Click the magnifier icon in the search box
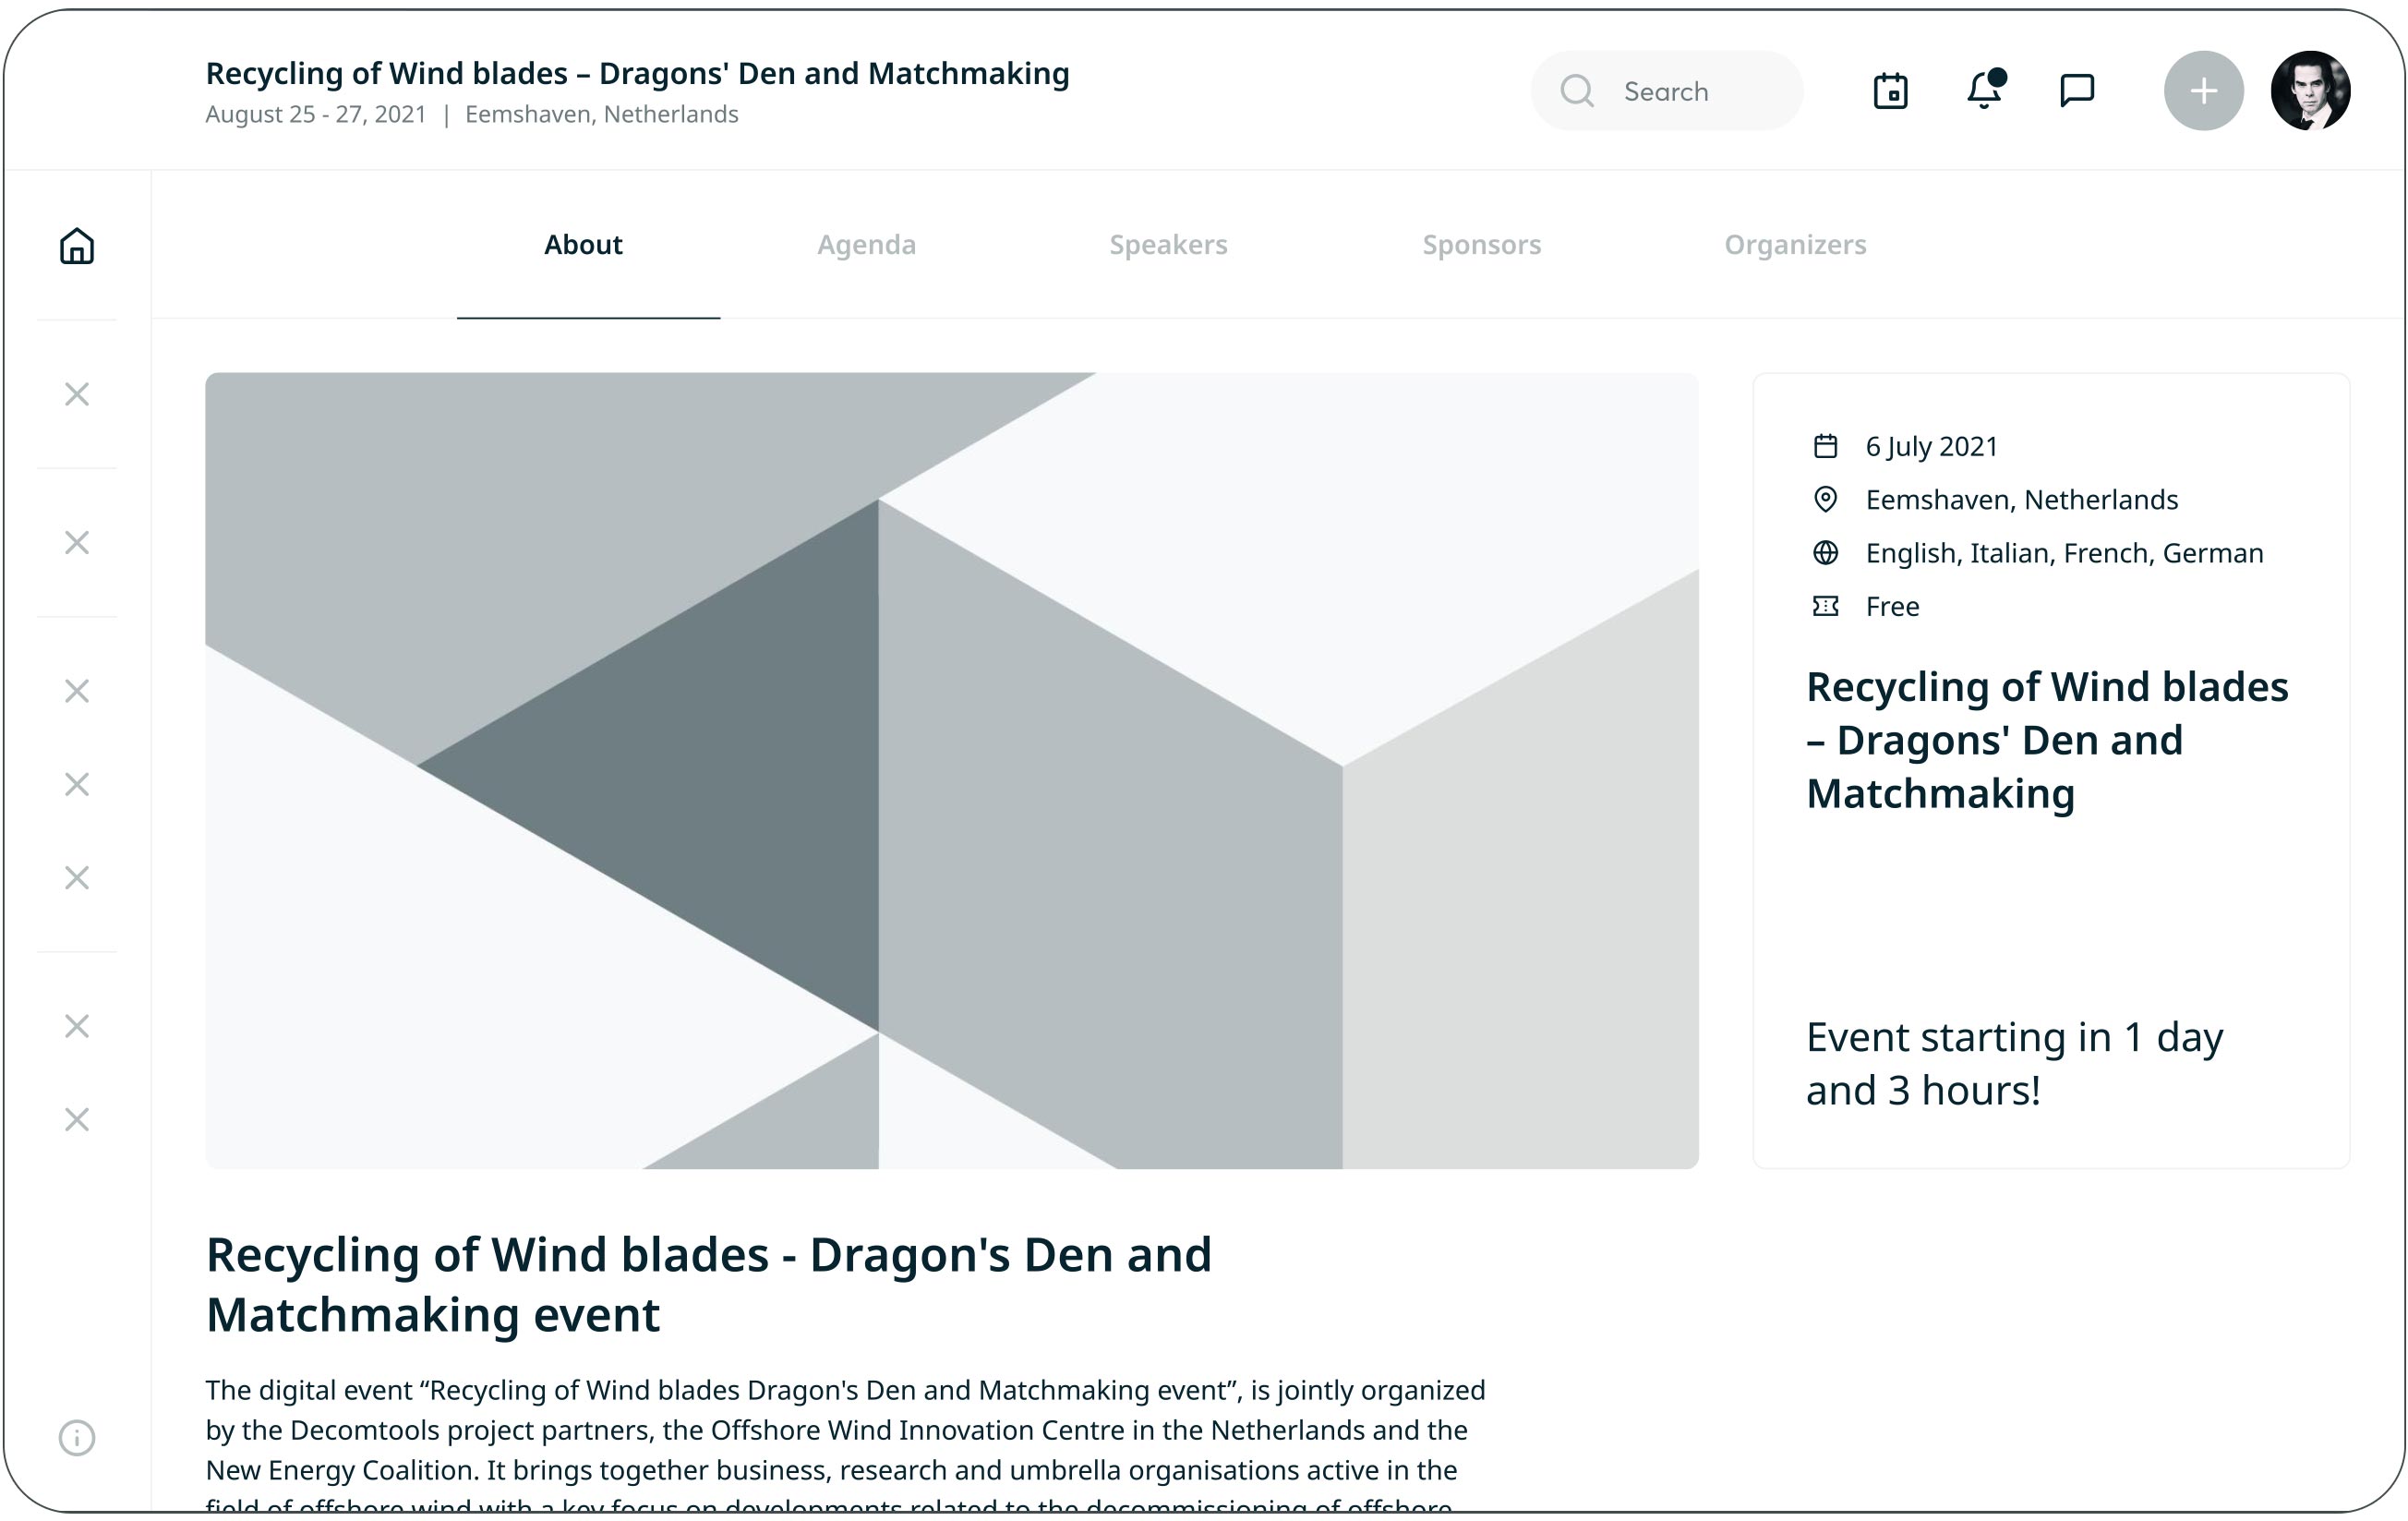The image size is (2408, 1521). [x=1577, y=91]
